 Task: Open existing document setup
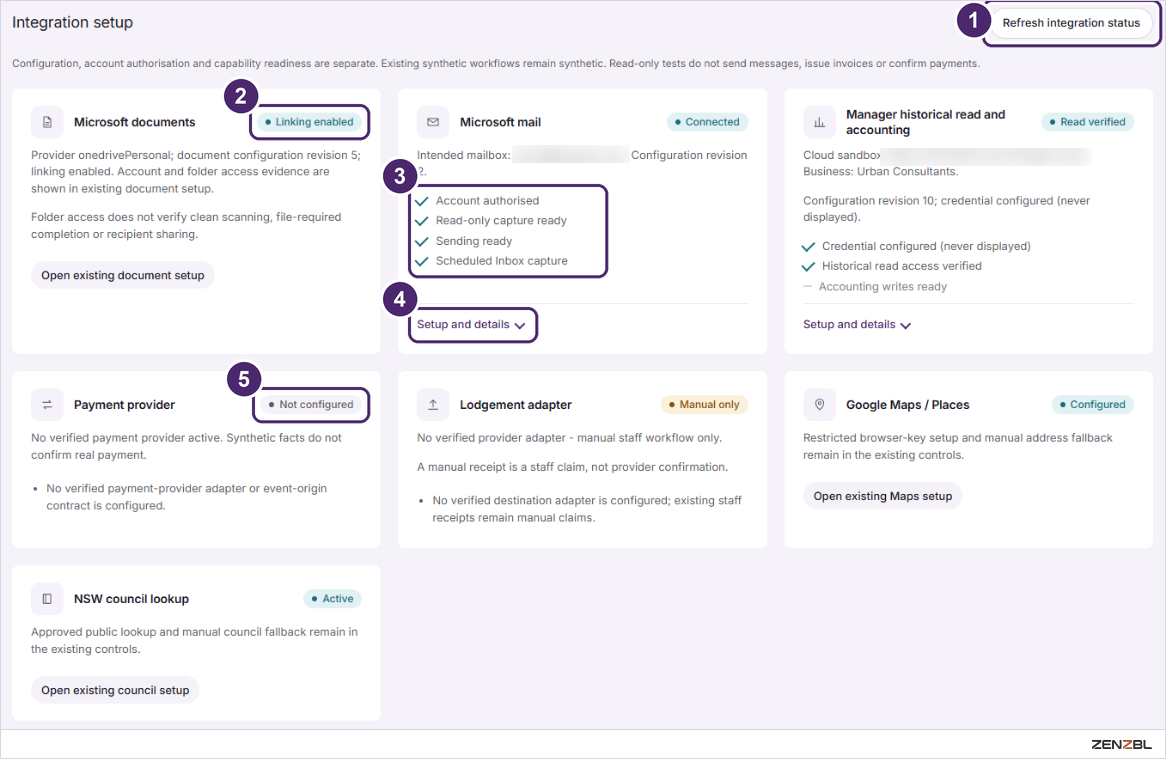tap(123, 275)
